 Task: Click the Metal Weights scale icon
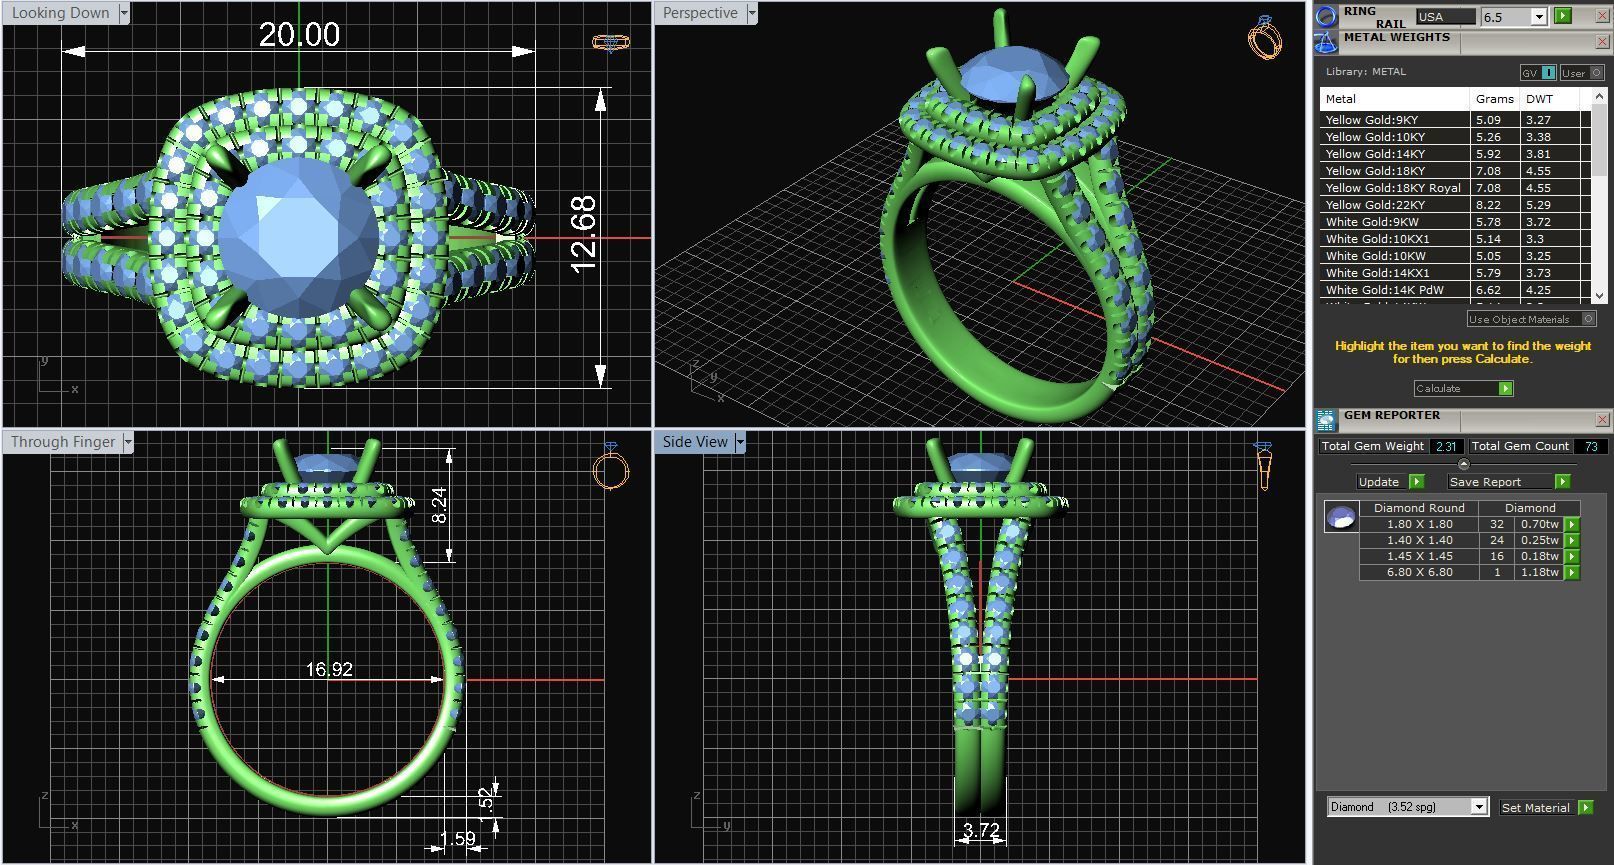(x=1326, y=42)
